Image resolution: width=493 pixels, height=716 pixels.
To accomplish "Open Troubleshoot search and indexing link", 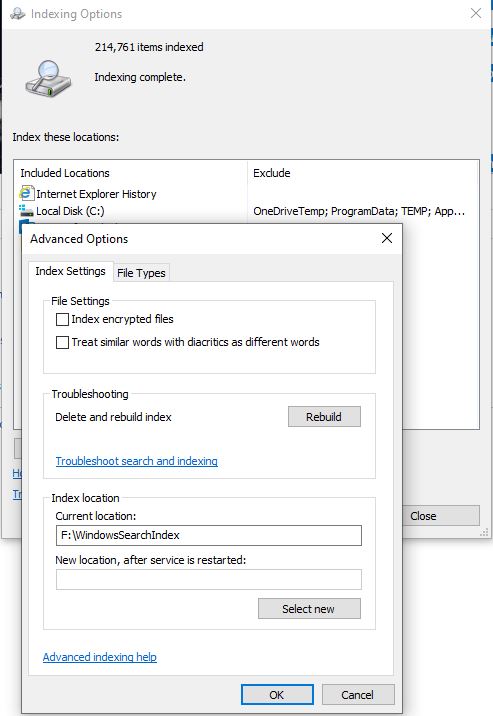I will pyautogui.click(x=136, y=461).
